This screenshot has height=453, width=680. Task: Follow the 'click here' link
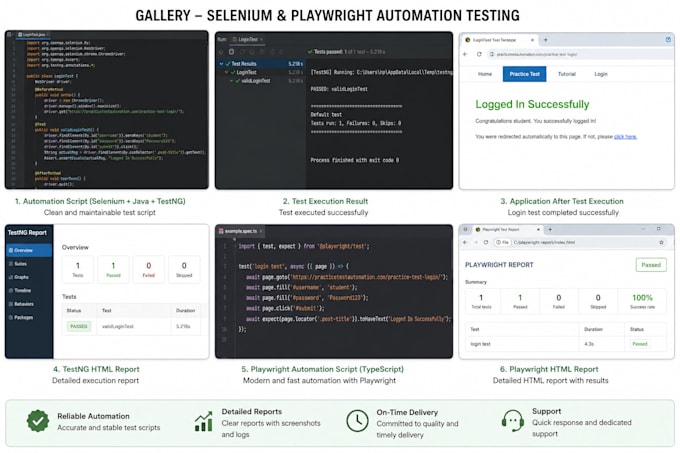tap(625, 137)
